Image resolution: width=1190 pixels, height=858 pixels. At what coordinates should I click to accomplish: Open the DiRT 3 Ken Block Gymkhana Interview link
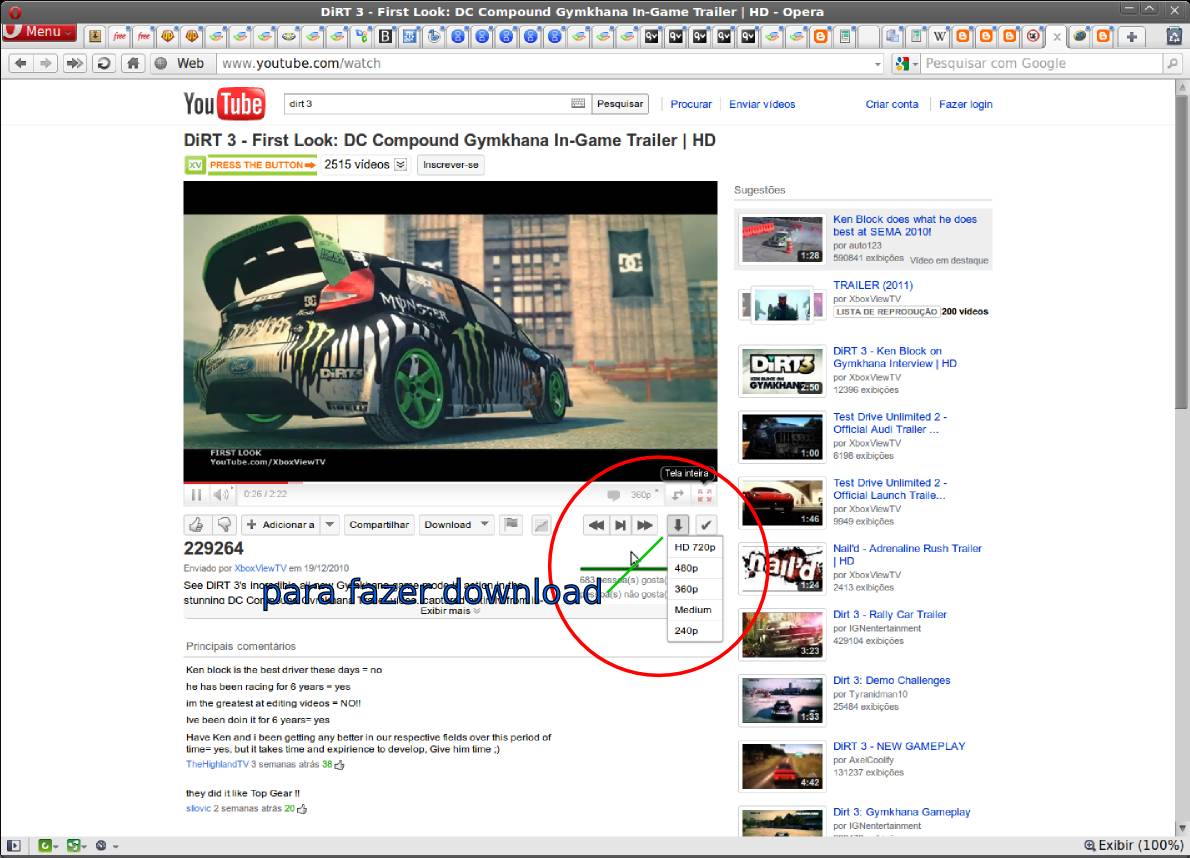895,357
